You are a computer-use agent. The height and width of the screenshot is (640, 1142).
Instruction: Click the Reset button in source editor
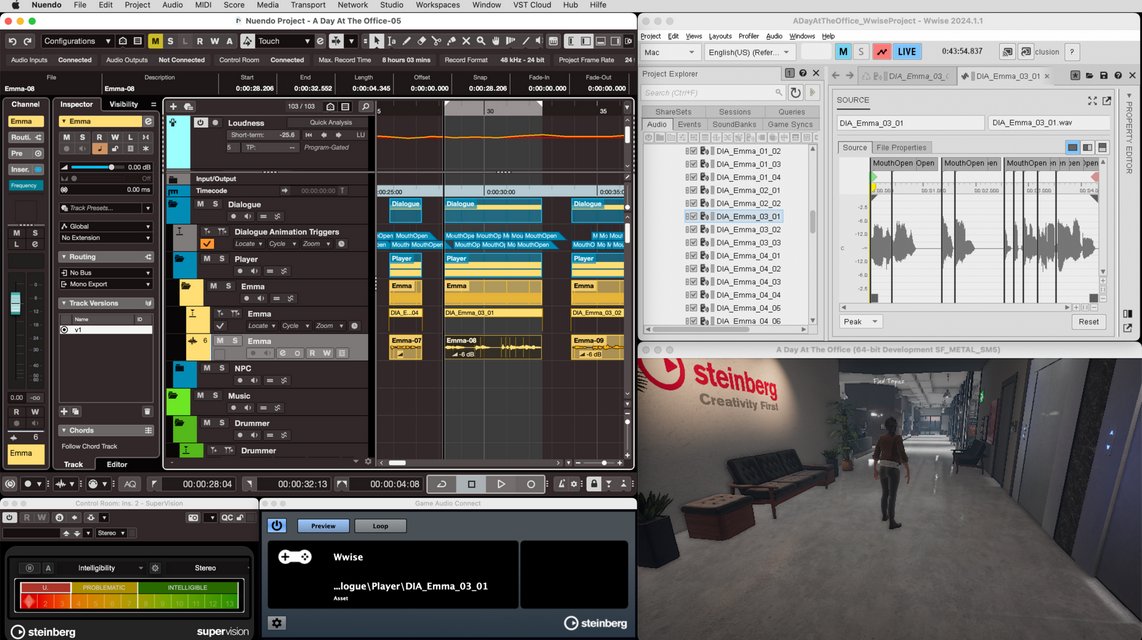click(x=1088, y=322)
